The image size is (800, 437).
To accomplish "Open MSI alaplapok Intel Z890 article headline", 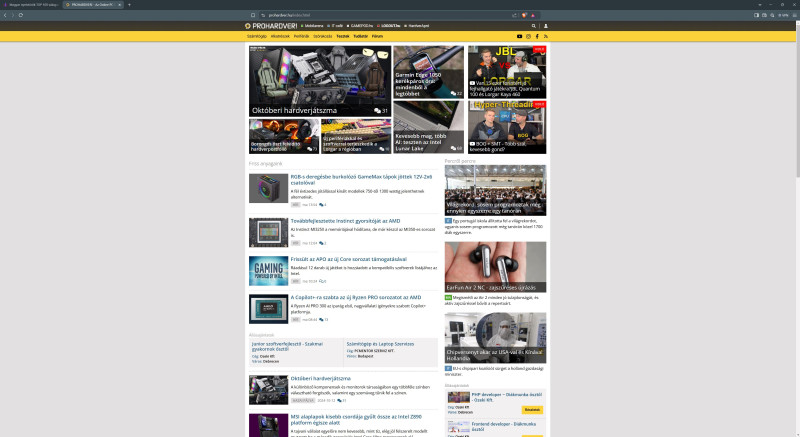I will click(x=356, y=420).
